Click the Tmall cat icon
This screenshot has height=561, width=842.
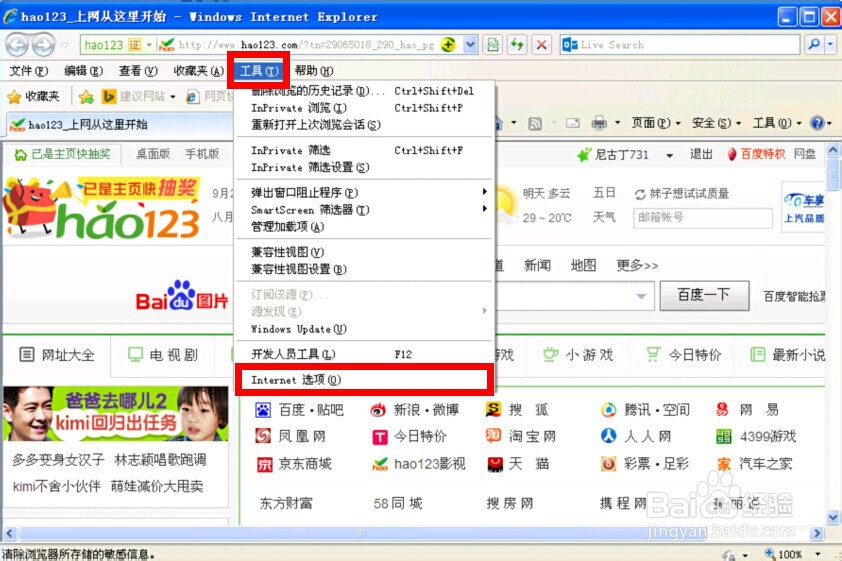[x=495, y=464]
